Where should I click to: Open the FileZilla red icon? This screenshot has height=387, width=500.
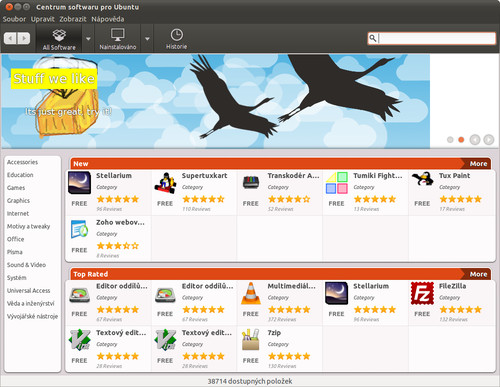(x=422, y=293)
